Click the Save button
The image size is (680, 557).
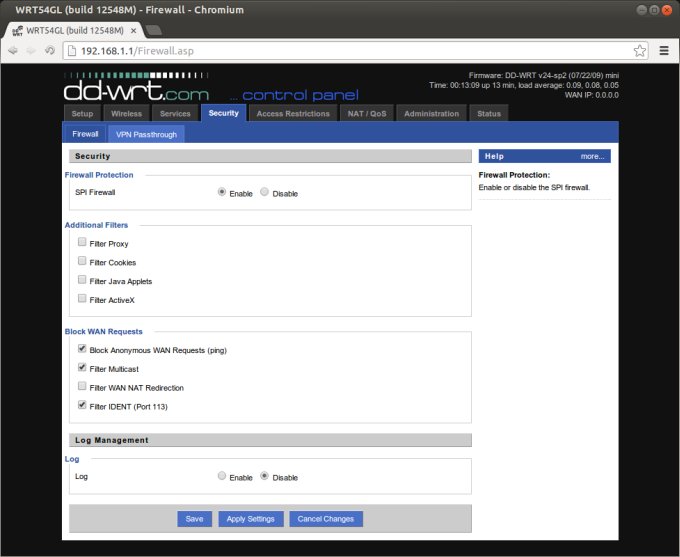pyautogui.click(x=194, y=519)
